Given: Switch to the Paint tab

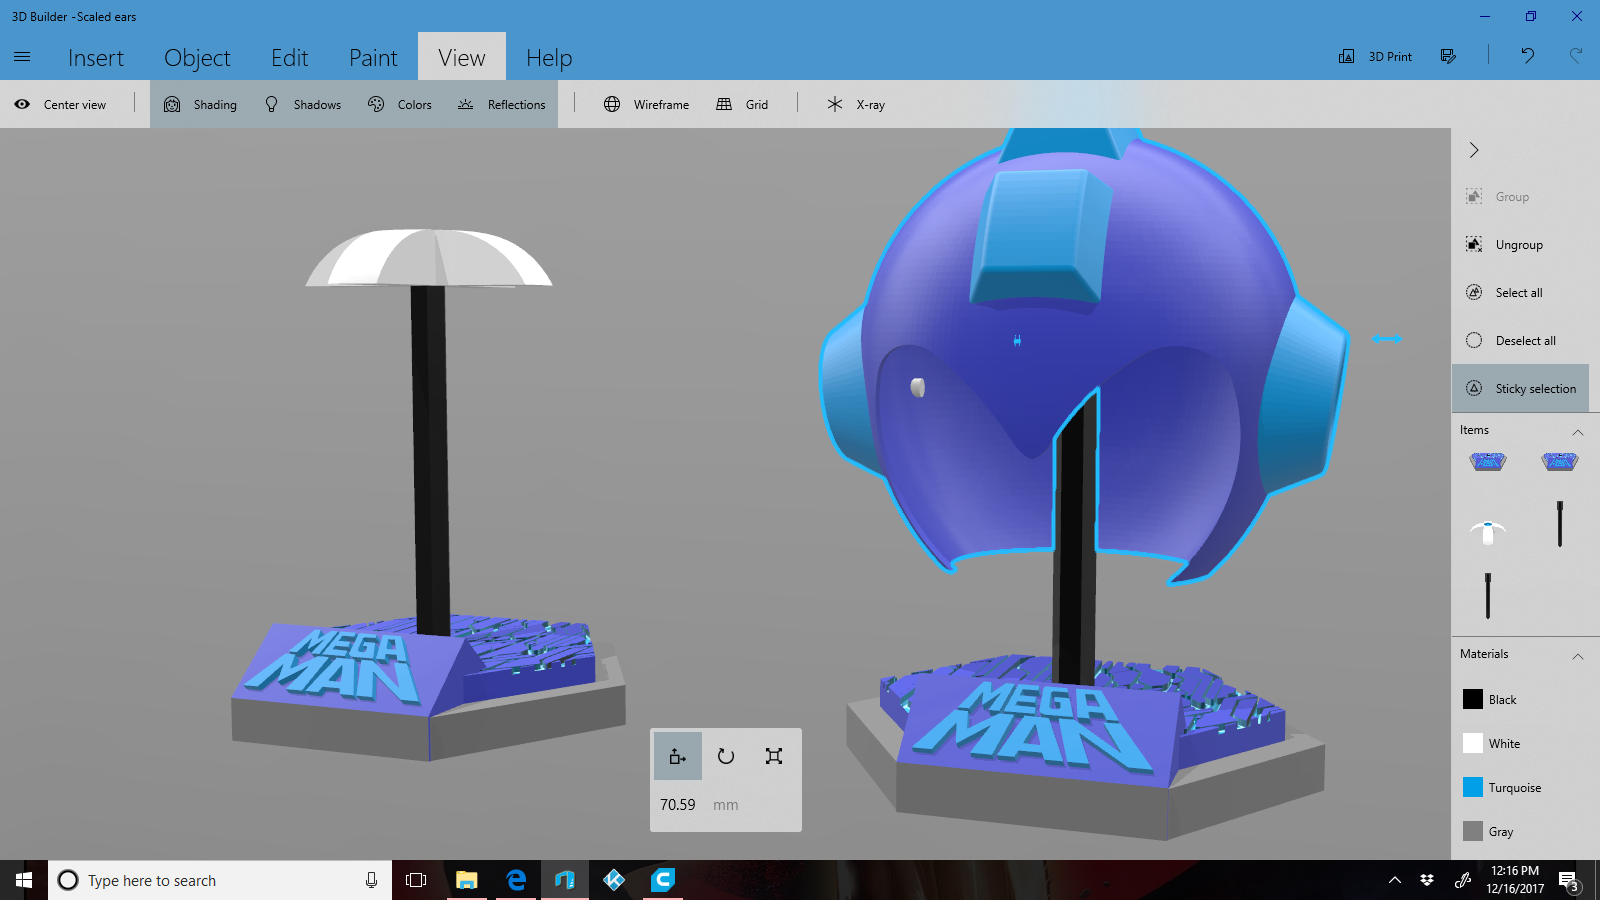Looking at the screenshot, I should click(373, 58).
